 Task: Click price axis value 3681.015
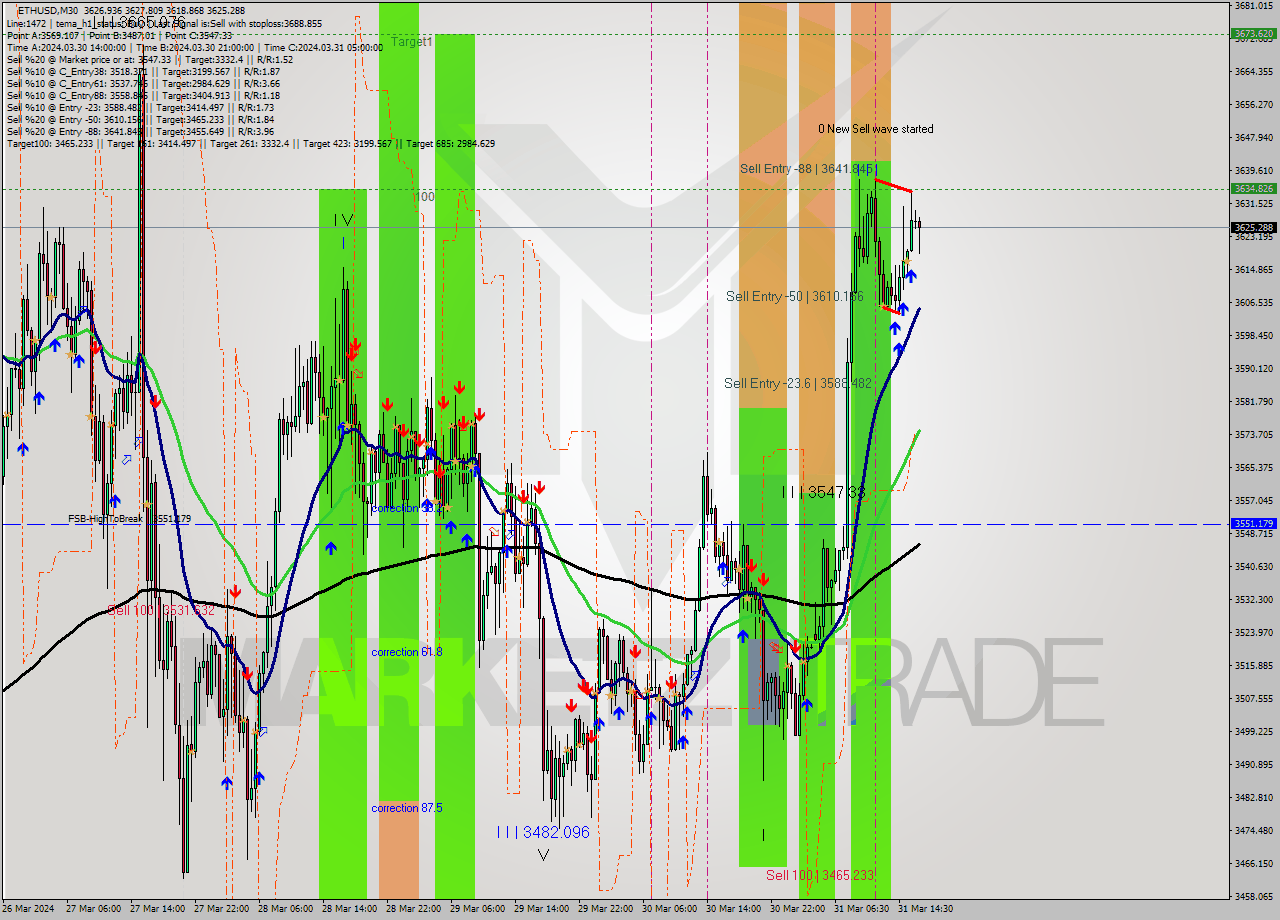[x=1254, y=5]
